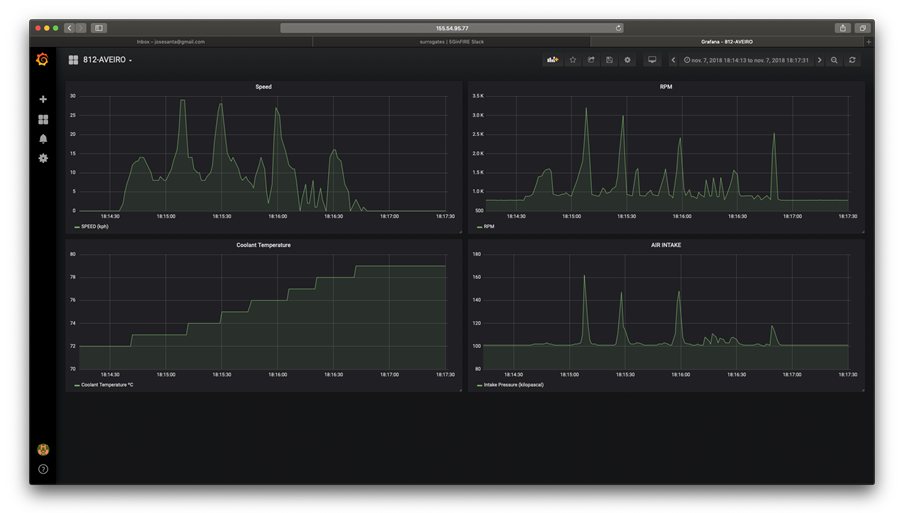
Task: Open the time range picker
Action: 746,60
